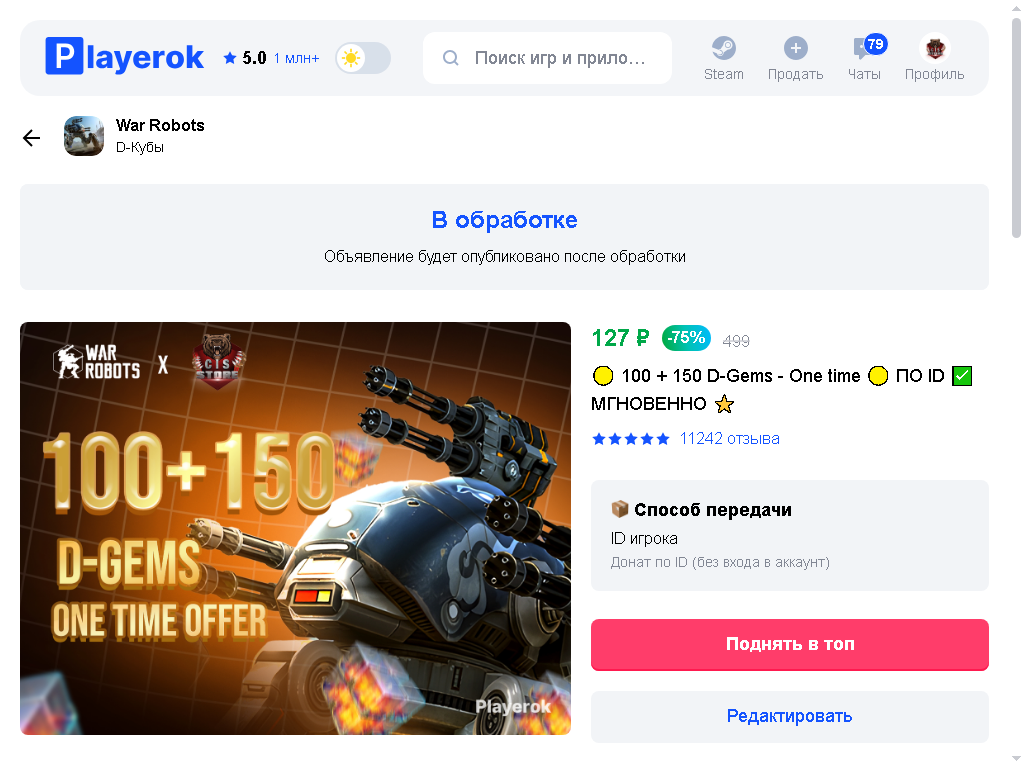Image resolution: width=1024 pixels, height=768 pixels.
Task: Click the Способ передачи info panel
Action: click(x=790, y=536)
